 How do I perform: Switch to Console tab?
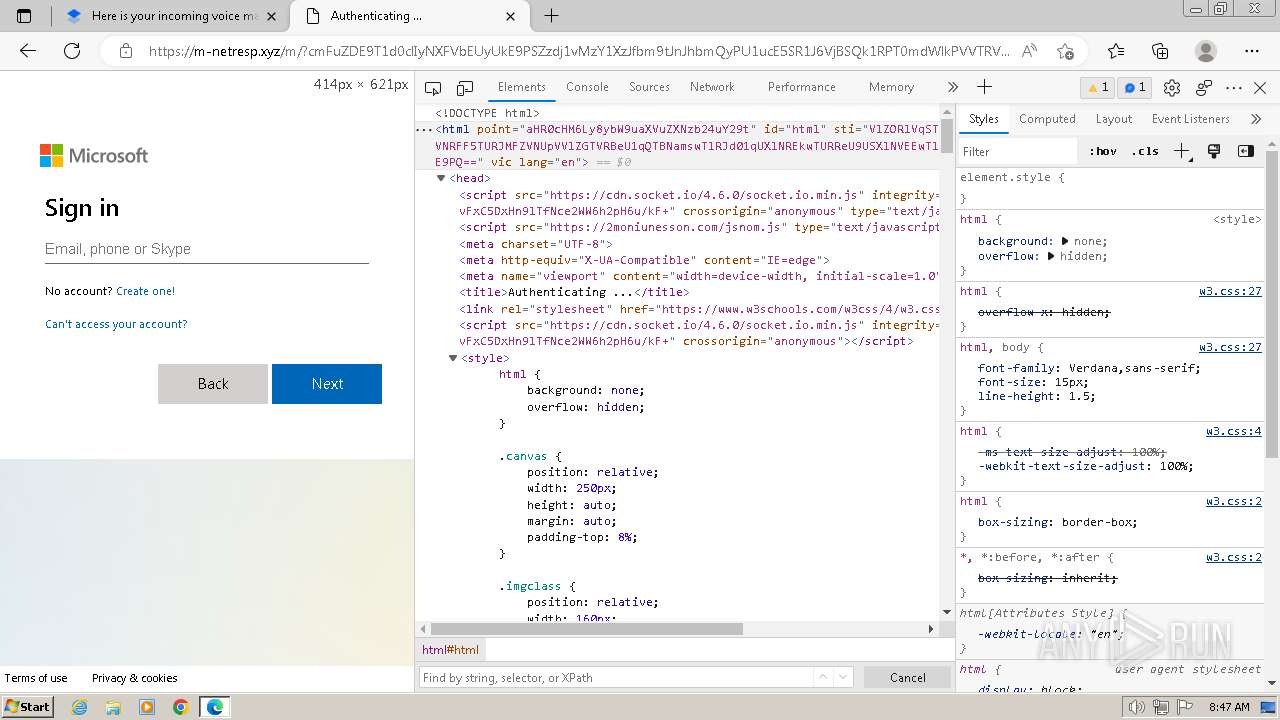click(x=587, y=87)
